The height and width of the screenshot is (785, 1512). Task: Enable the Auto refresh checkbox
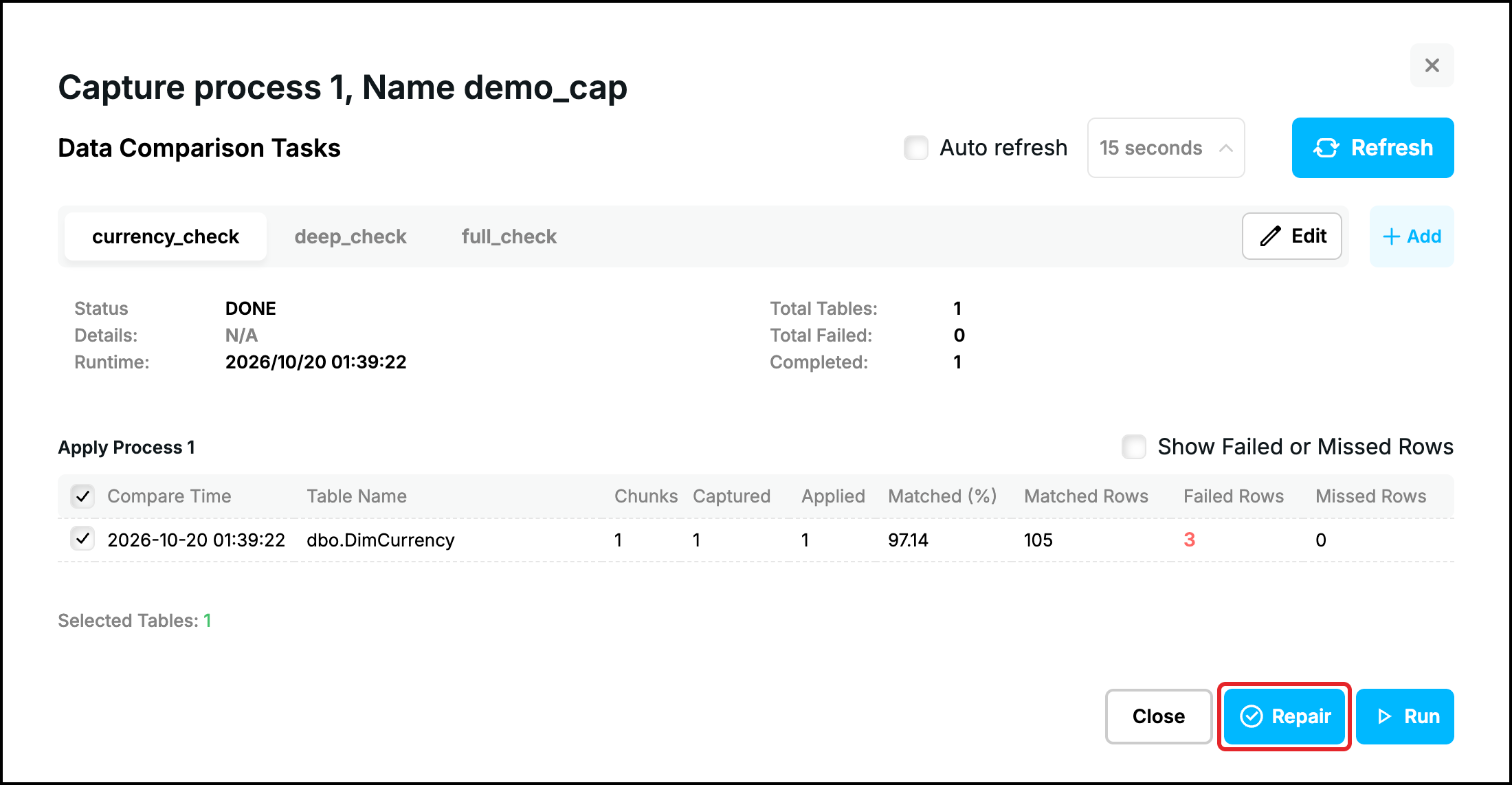pos(916,148)
